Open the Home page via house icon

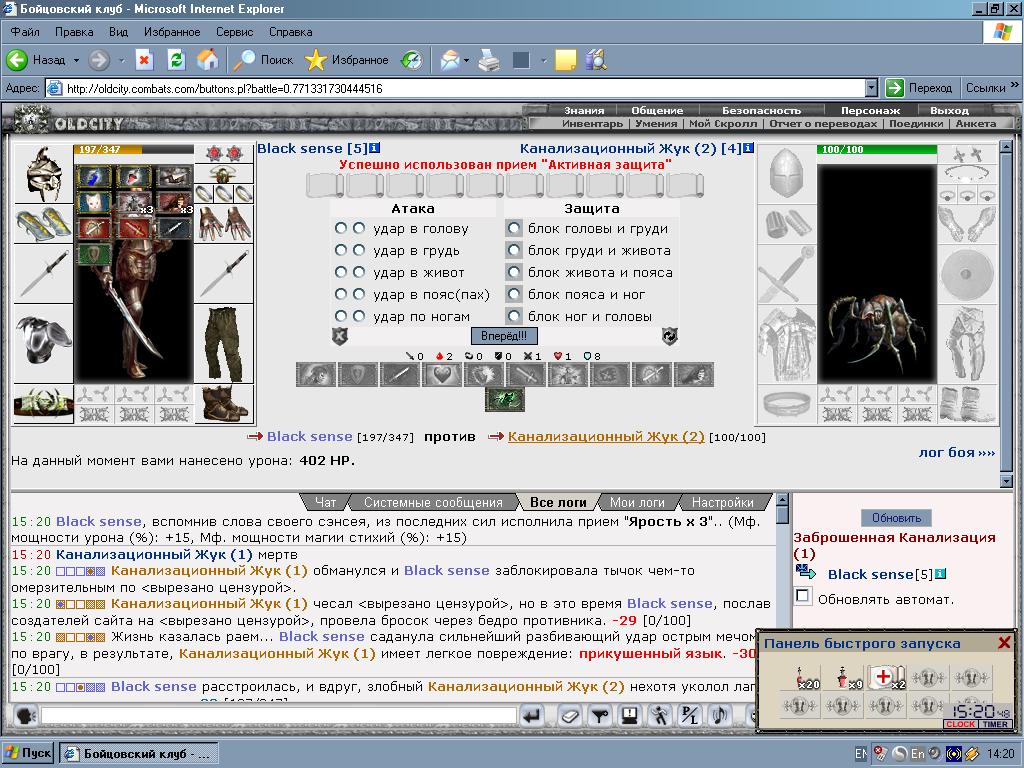[208, 61]
